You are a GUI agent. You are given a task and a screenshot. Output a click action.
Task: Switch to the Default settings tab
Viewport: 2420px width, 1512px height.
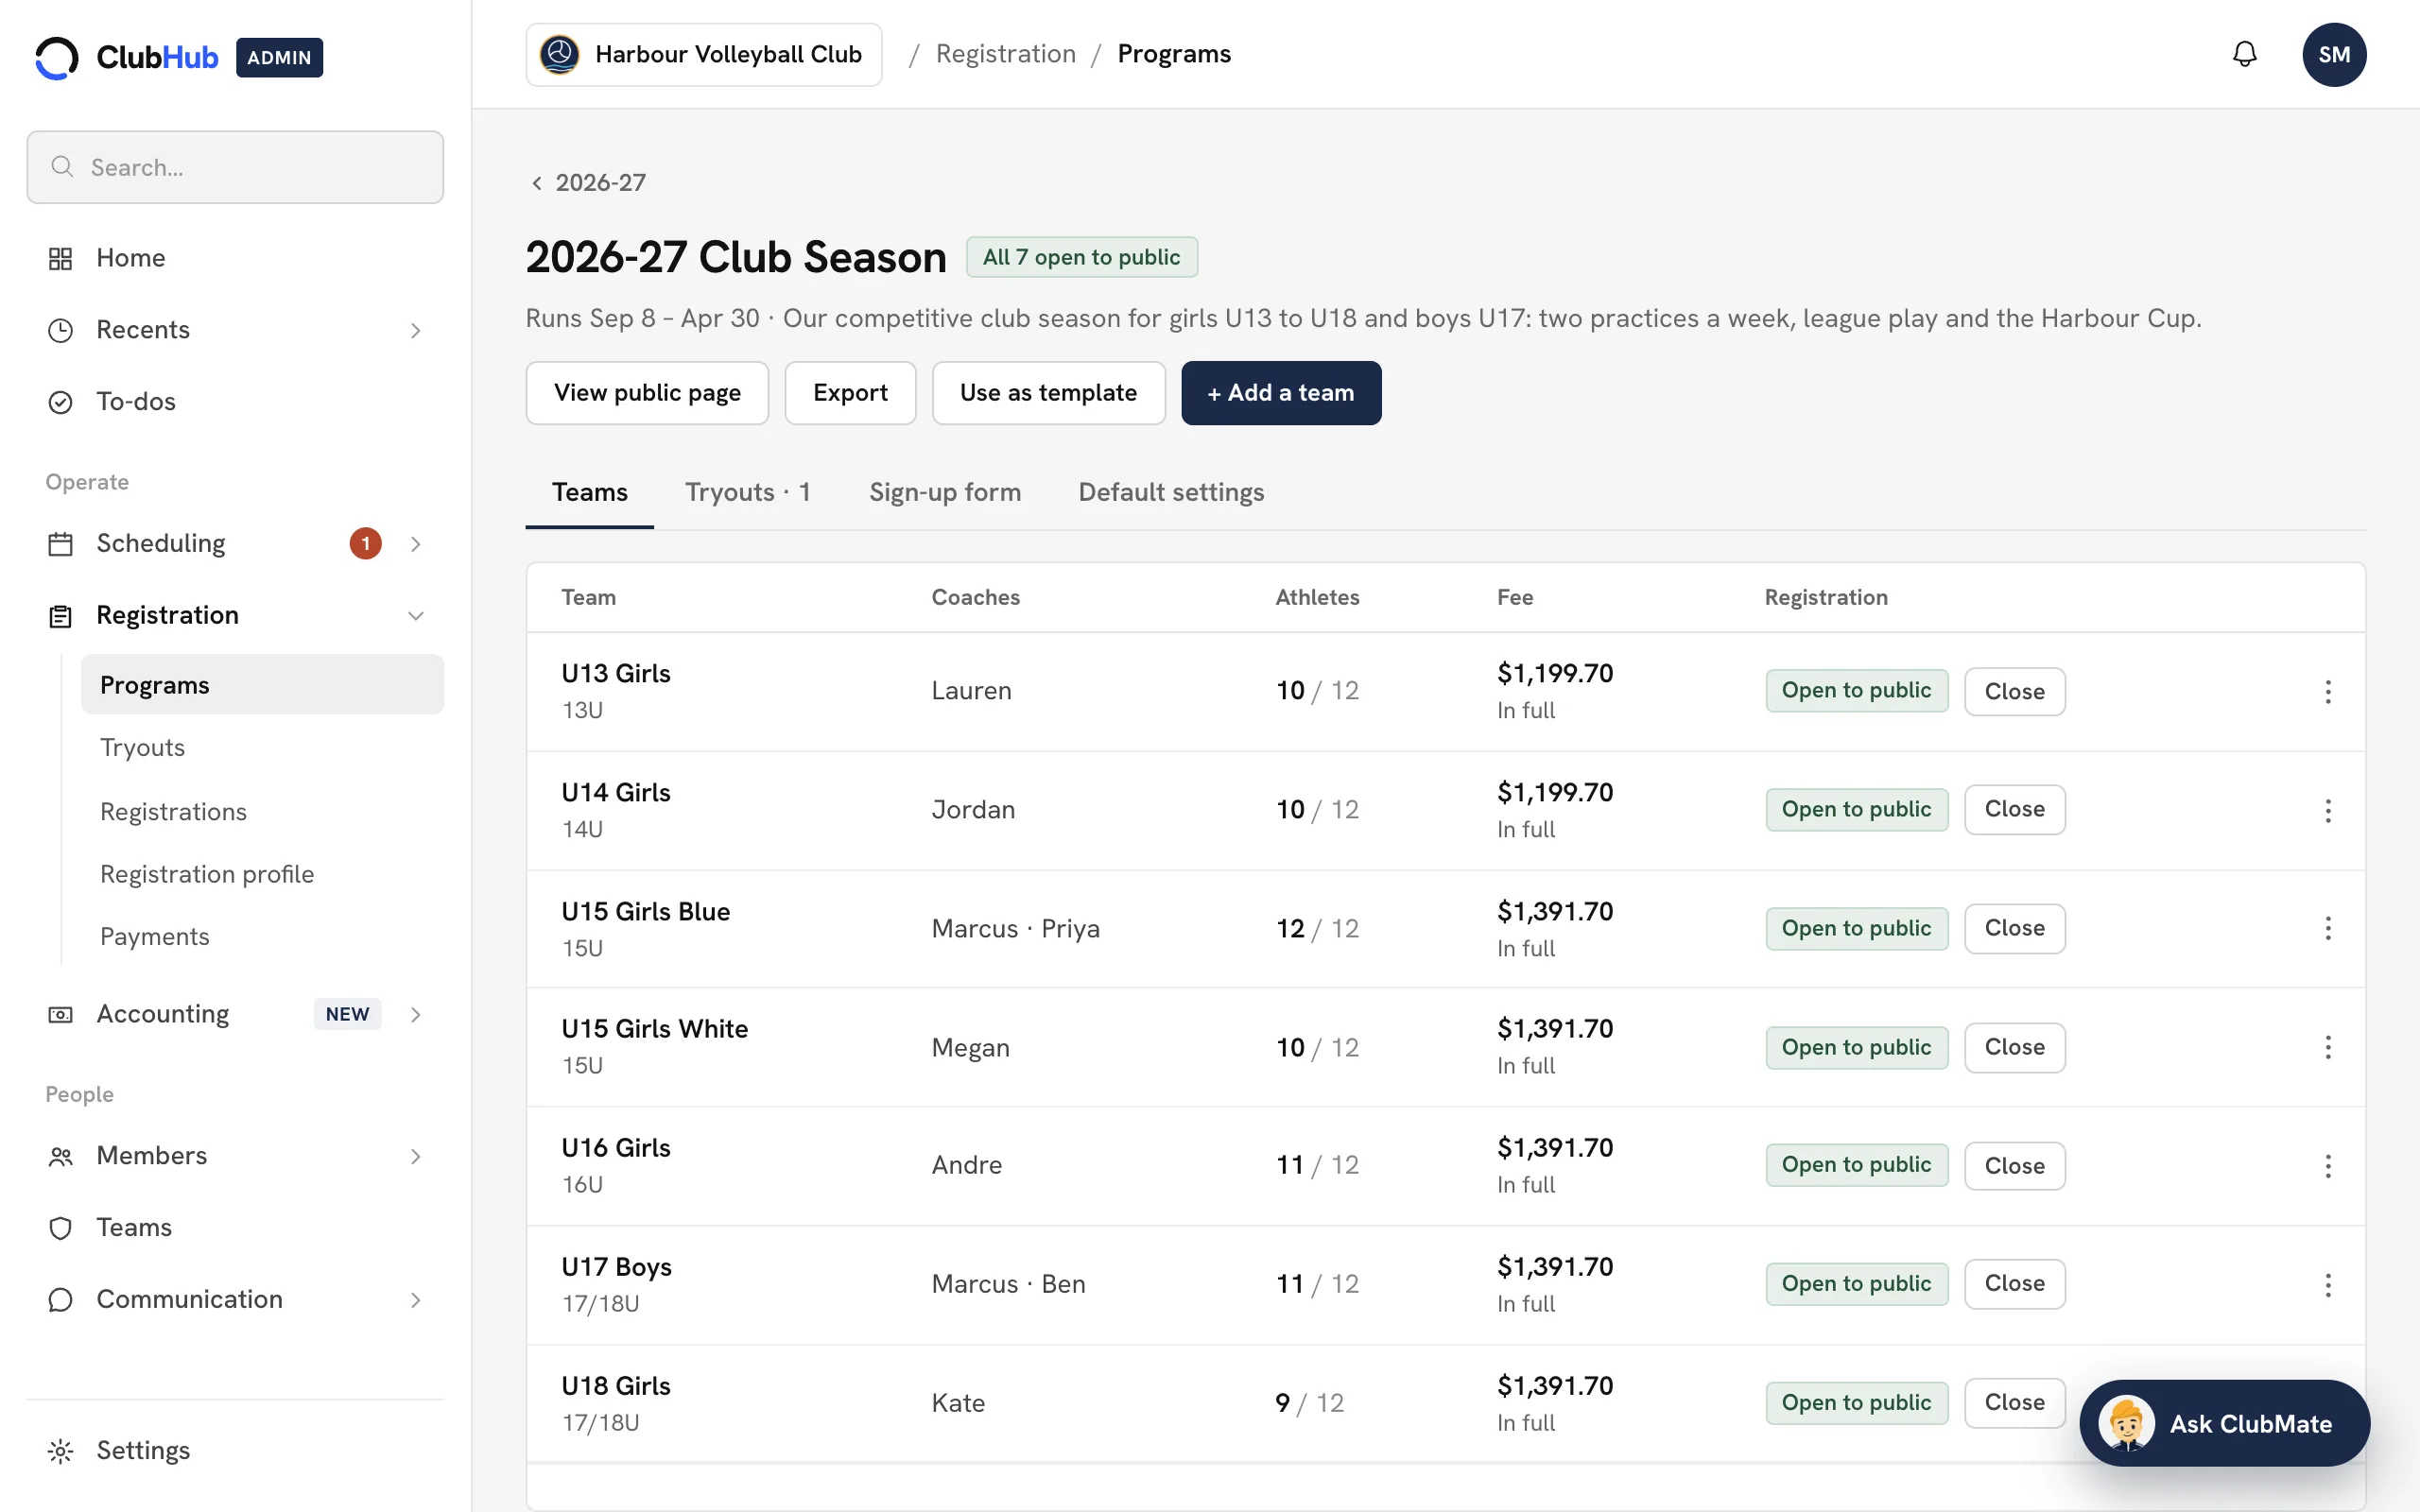(x=1171, y=492)
